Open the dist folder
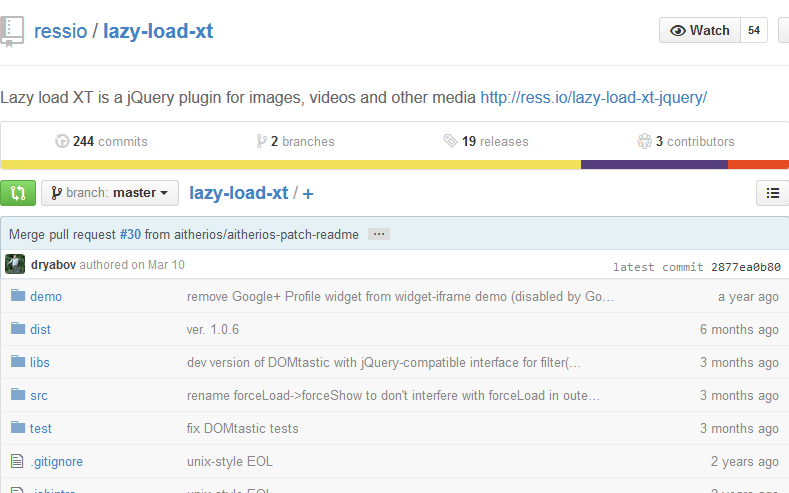The width and height of the screenshot is (789, 493). coord(40,330)
